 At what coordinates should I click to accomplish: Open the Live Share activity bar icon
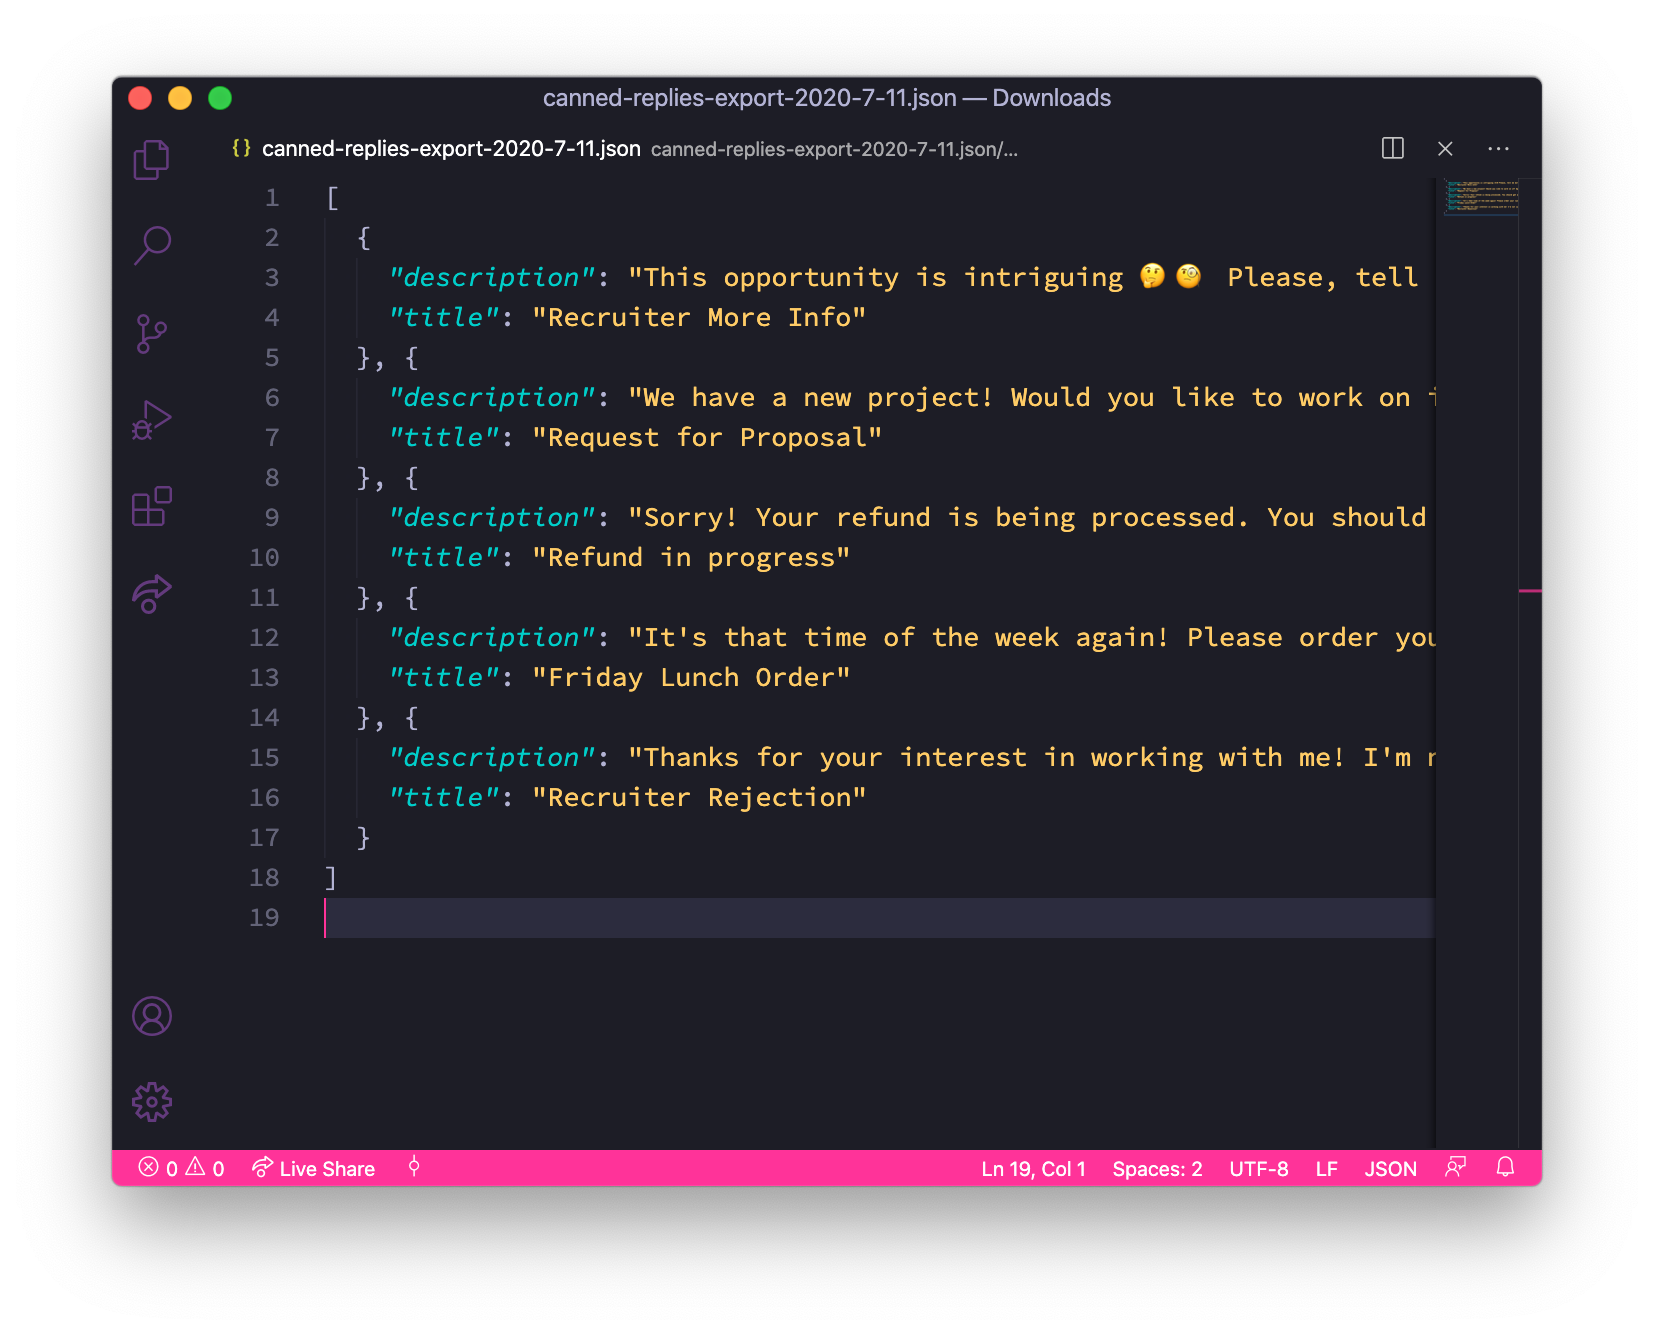151,594
